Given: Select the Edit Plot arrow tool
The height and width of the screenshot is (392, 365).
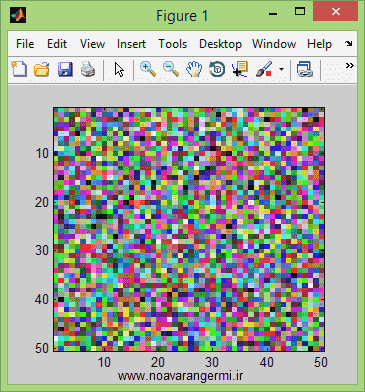Looking at the screenshot, I should [119, 70].
